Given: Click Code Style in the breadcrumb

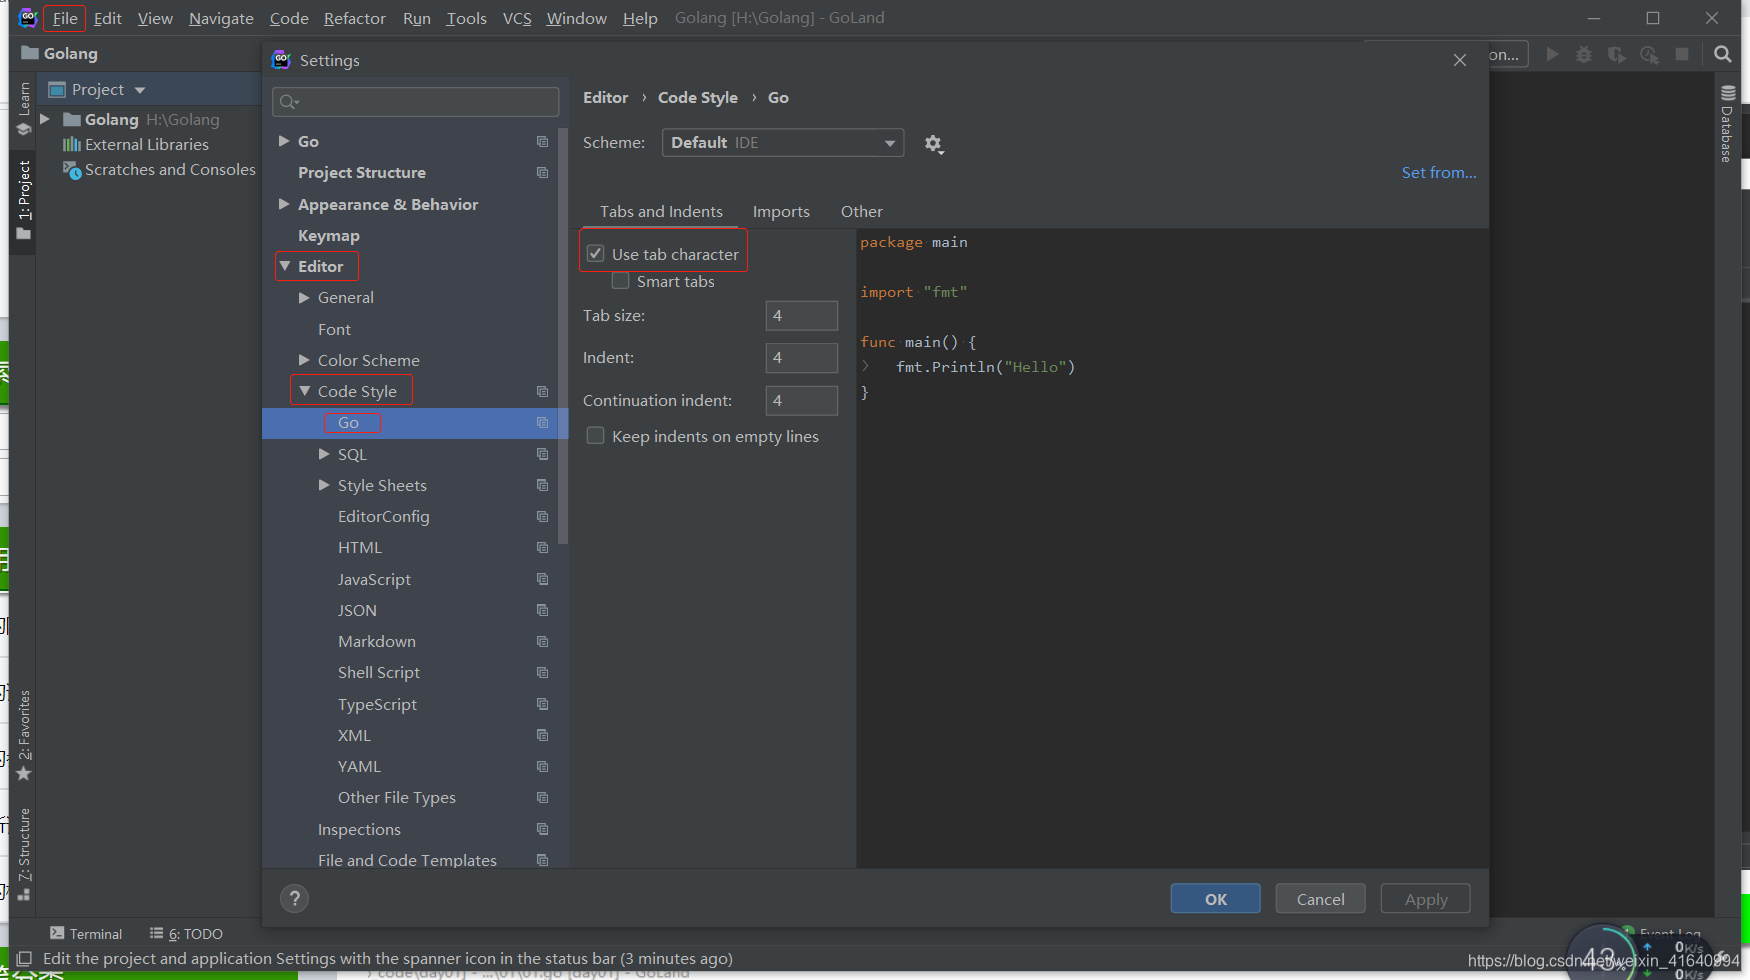Looking at the screenshot, I should pos(697,97).
